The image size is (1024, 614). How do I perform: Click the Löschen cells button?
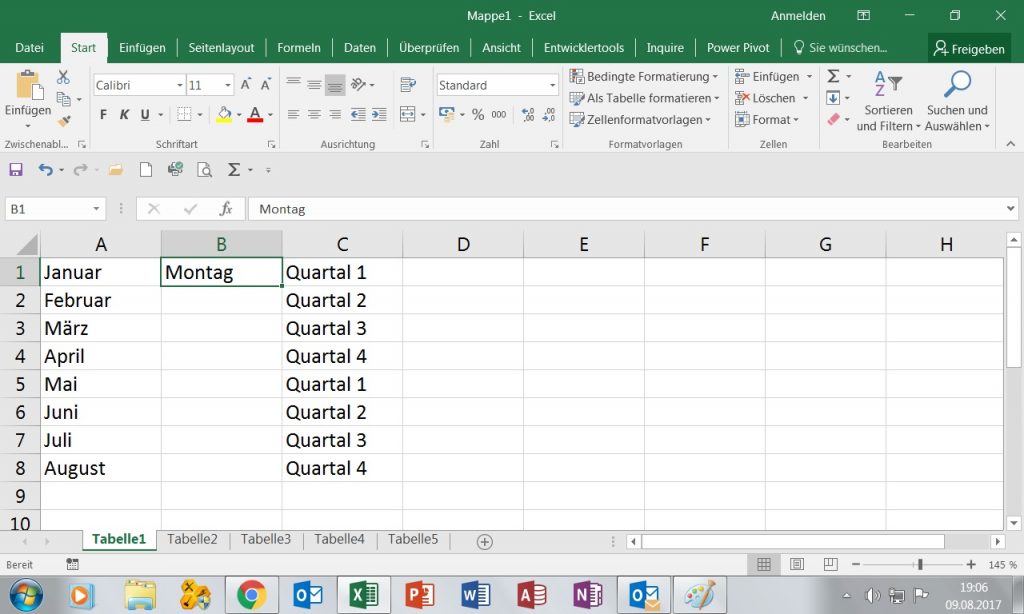pyautogui.click(x=765, y=98)
